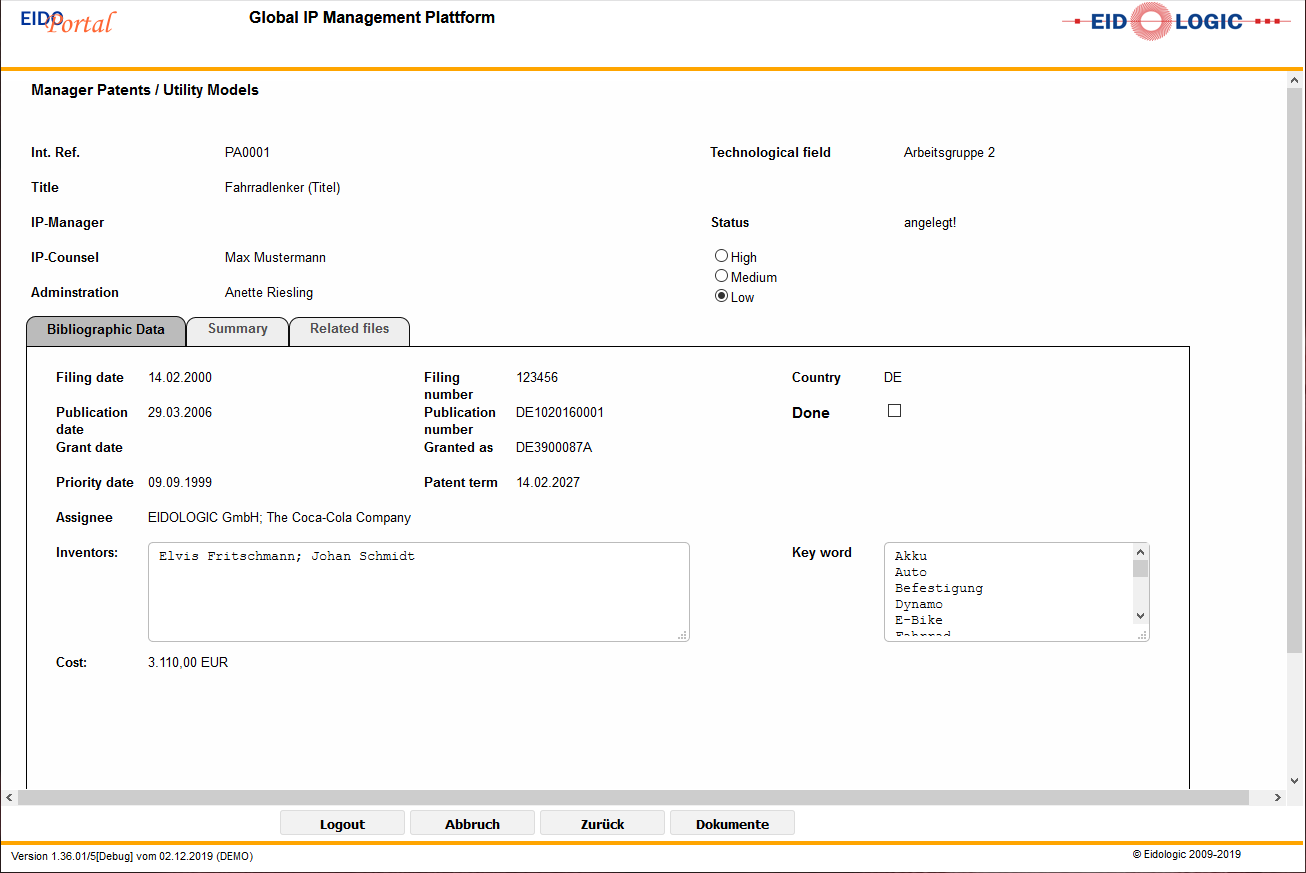This screenshot has width=1306, height=873.
Task: Click Int. Ref. value PA0001
Action: pos(247,153)
